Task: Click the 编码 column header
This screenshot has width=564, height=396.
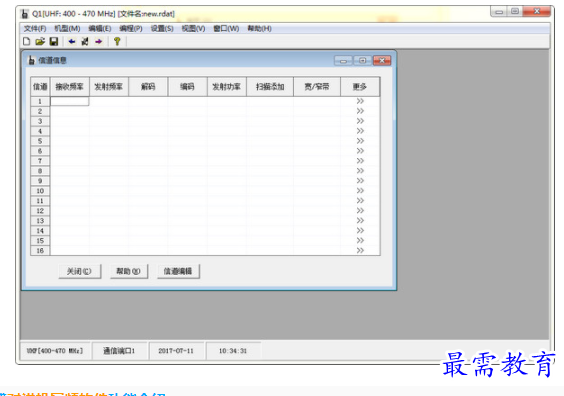Action: click(x=187, y=87)
